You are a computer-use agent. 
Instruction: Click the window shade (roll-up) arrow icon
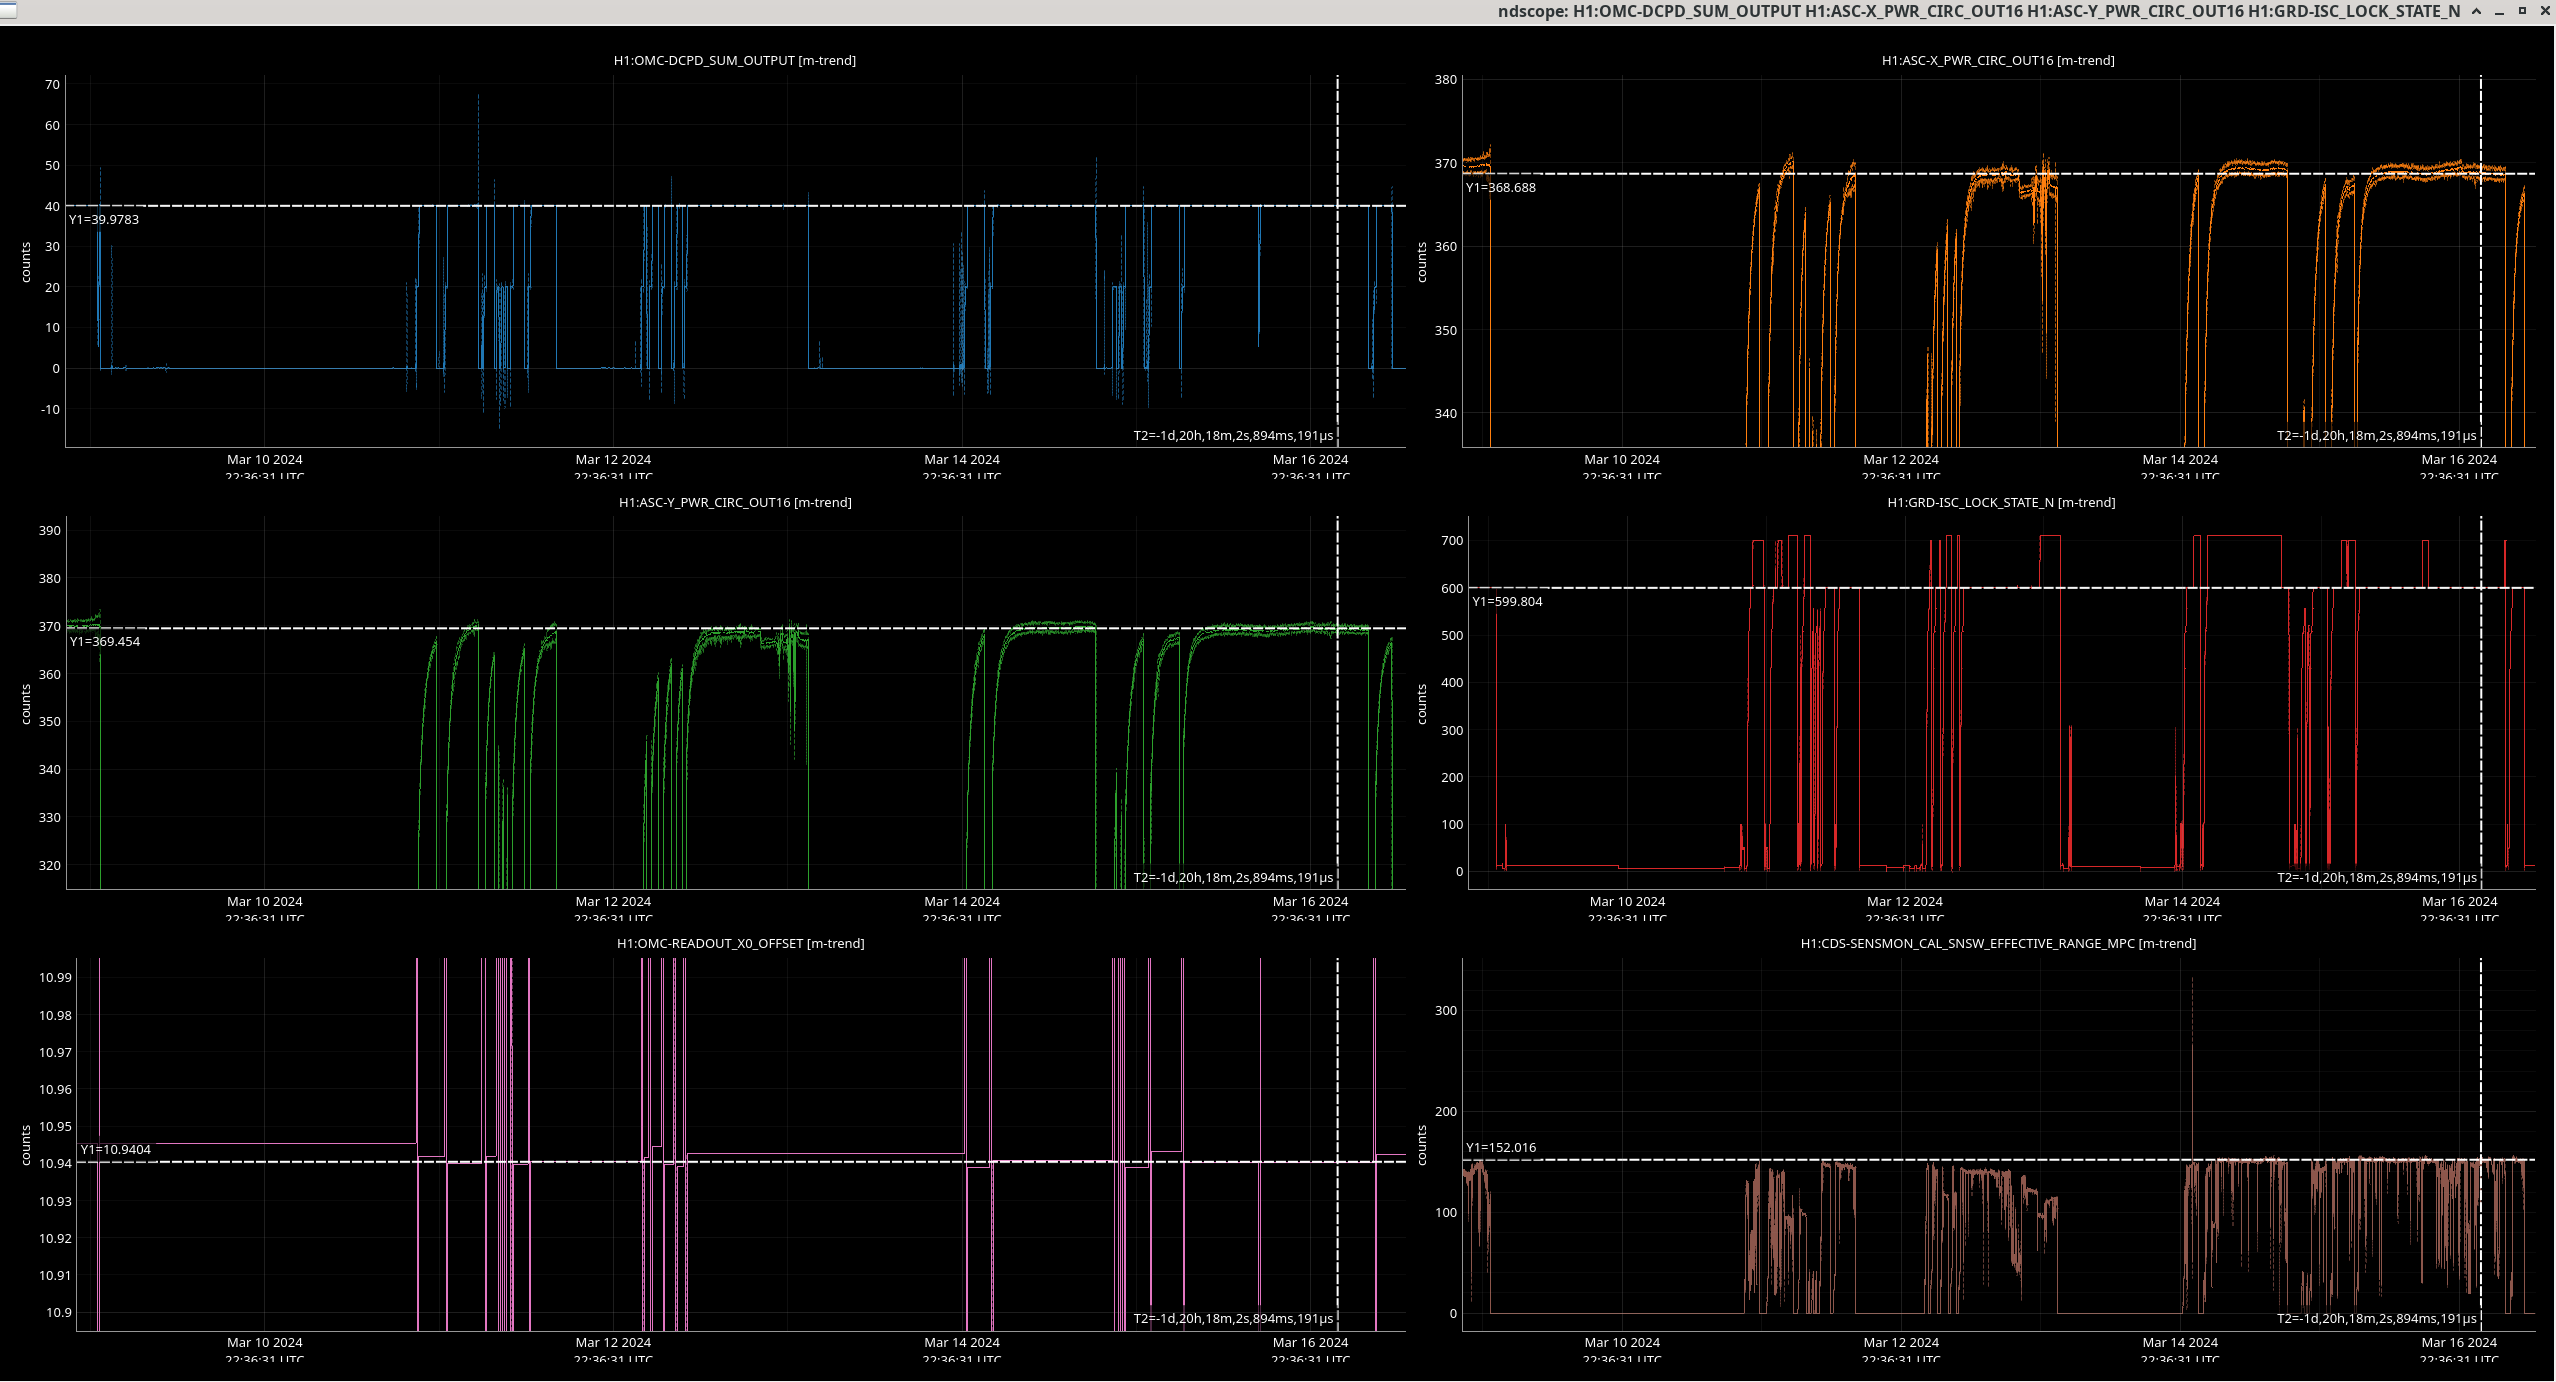click(x=2476, y=11)
